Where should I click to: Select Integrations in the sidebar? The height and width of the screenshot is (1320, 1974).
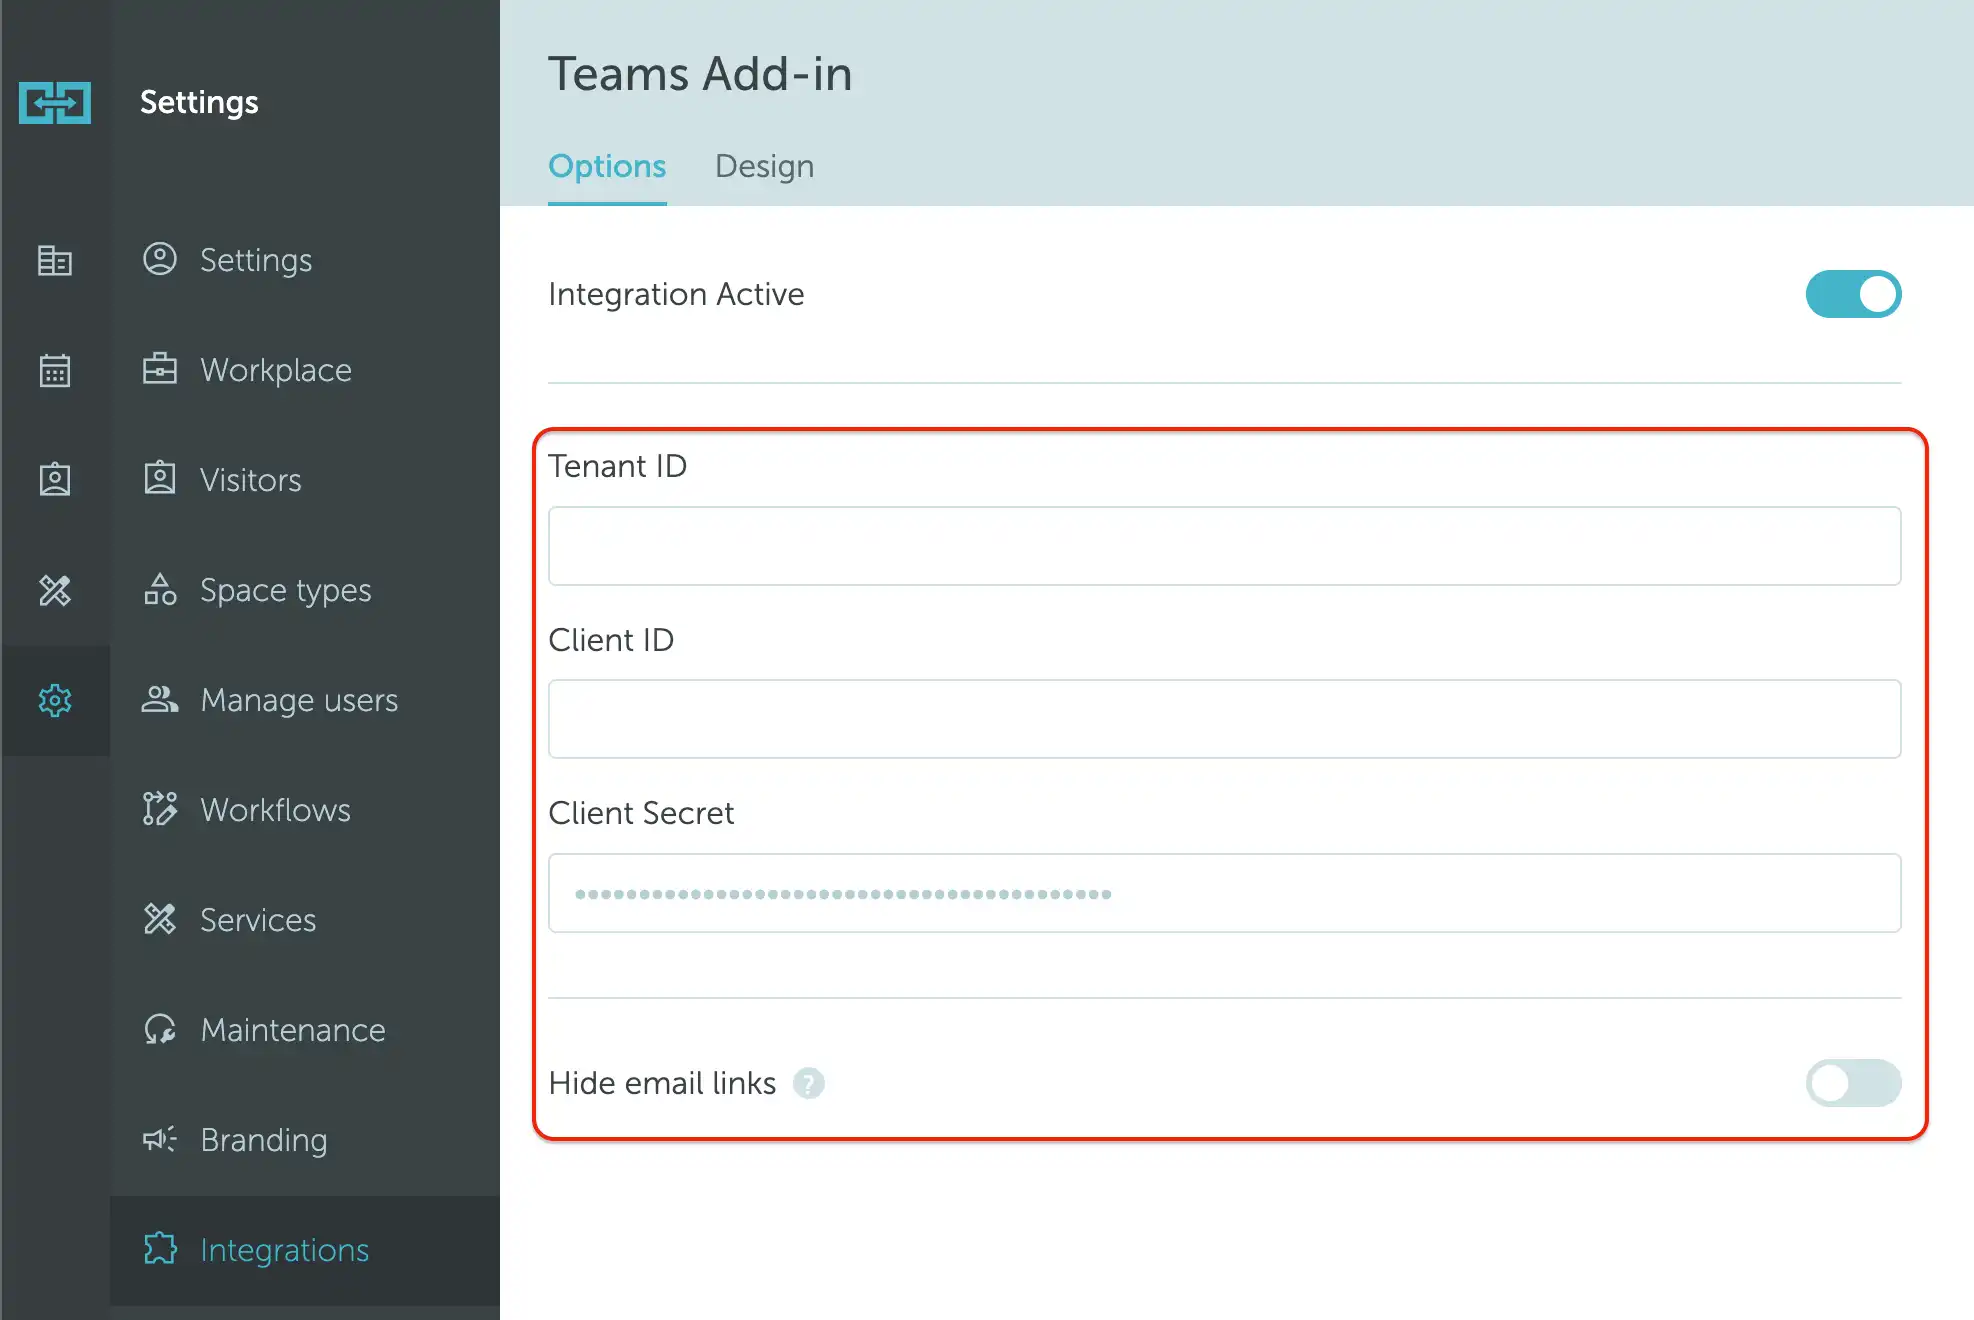(x=305, y=1250)
